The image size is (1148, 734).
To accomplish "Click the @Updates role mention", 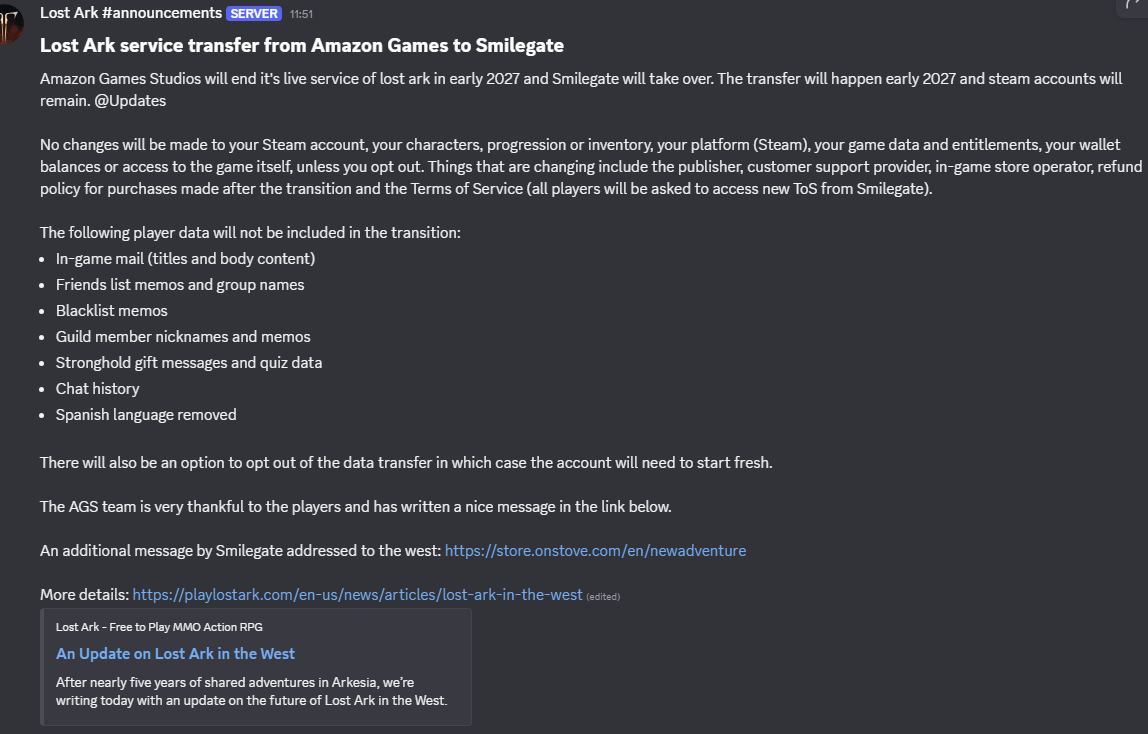I will pyautogui.click(x=130, y=101).
